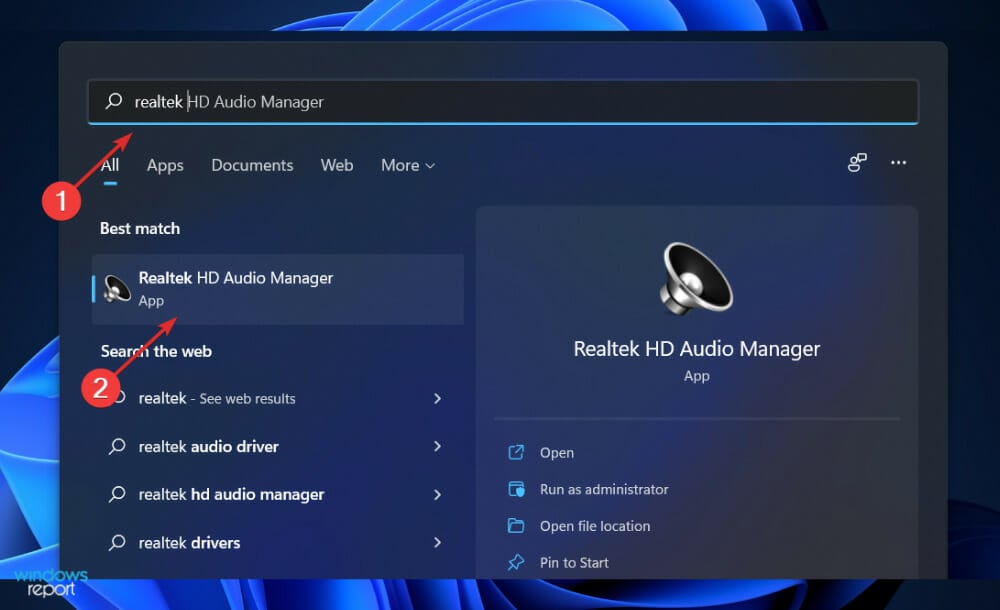Switch to the Documents tab

[x=252, y=165]
